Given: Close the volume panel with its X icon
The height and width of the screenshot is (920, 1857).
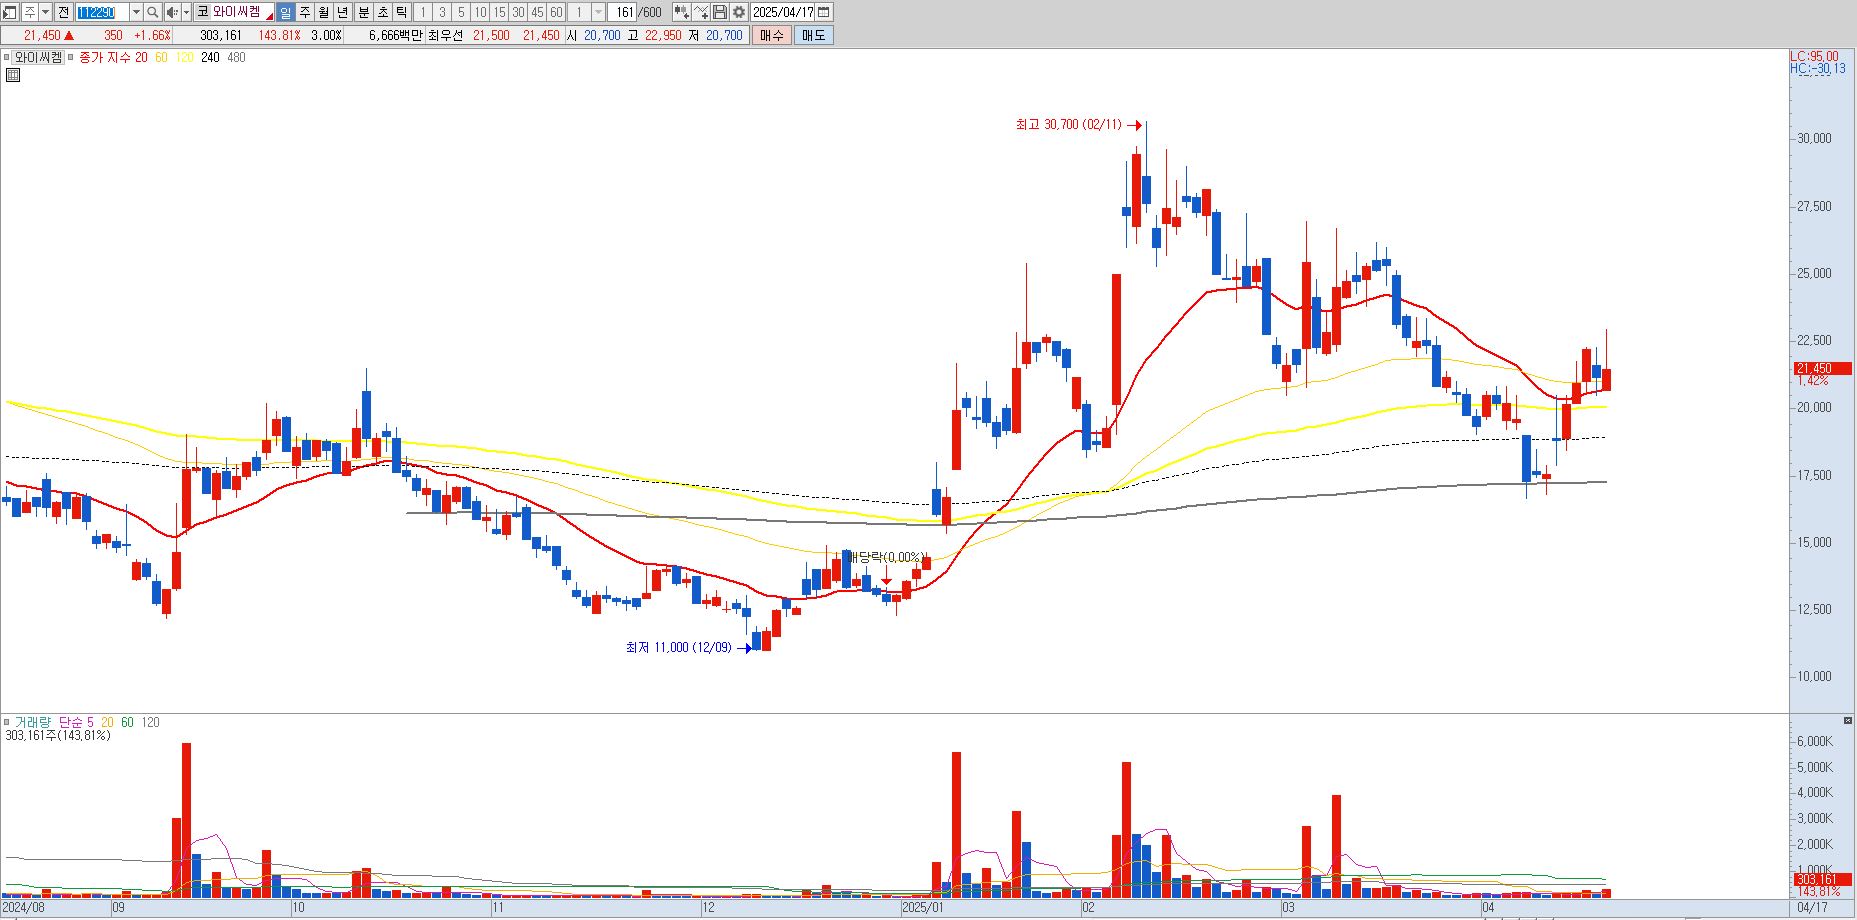Looking at the screenshot, I should (1847, 720).
